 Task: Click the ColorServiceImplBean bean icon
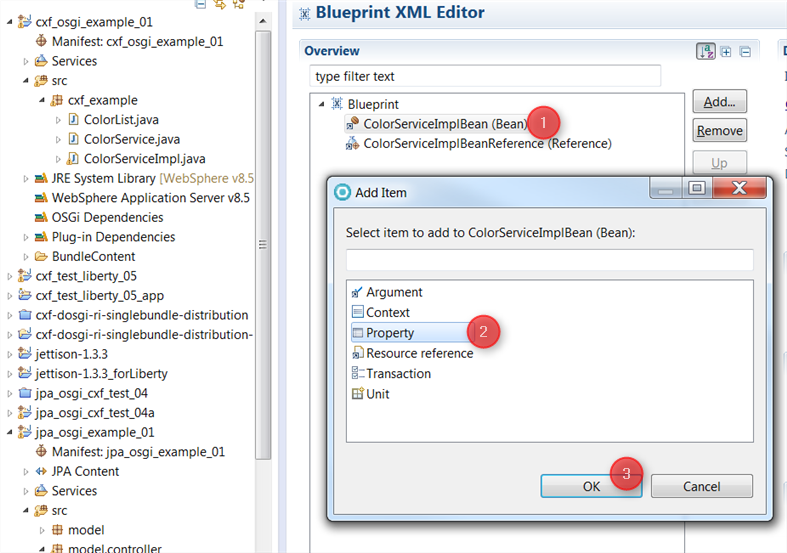(352, 123)
